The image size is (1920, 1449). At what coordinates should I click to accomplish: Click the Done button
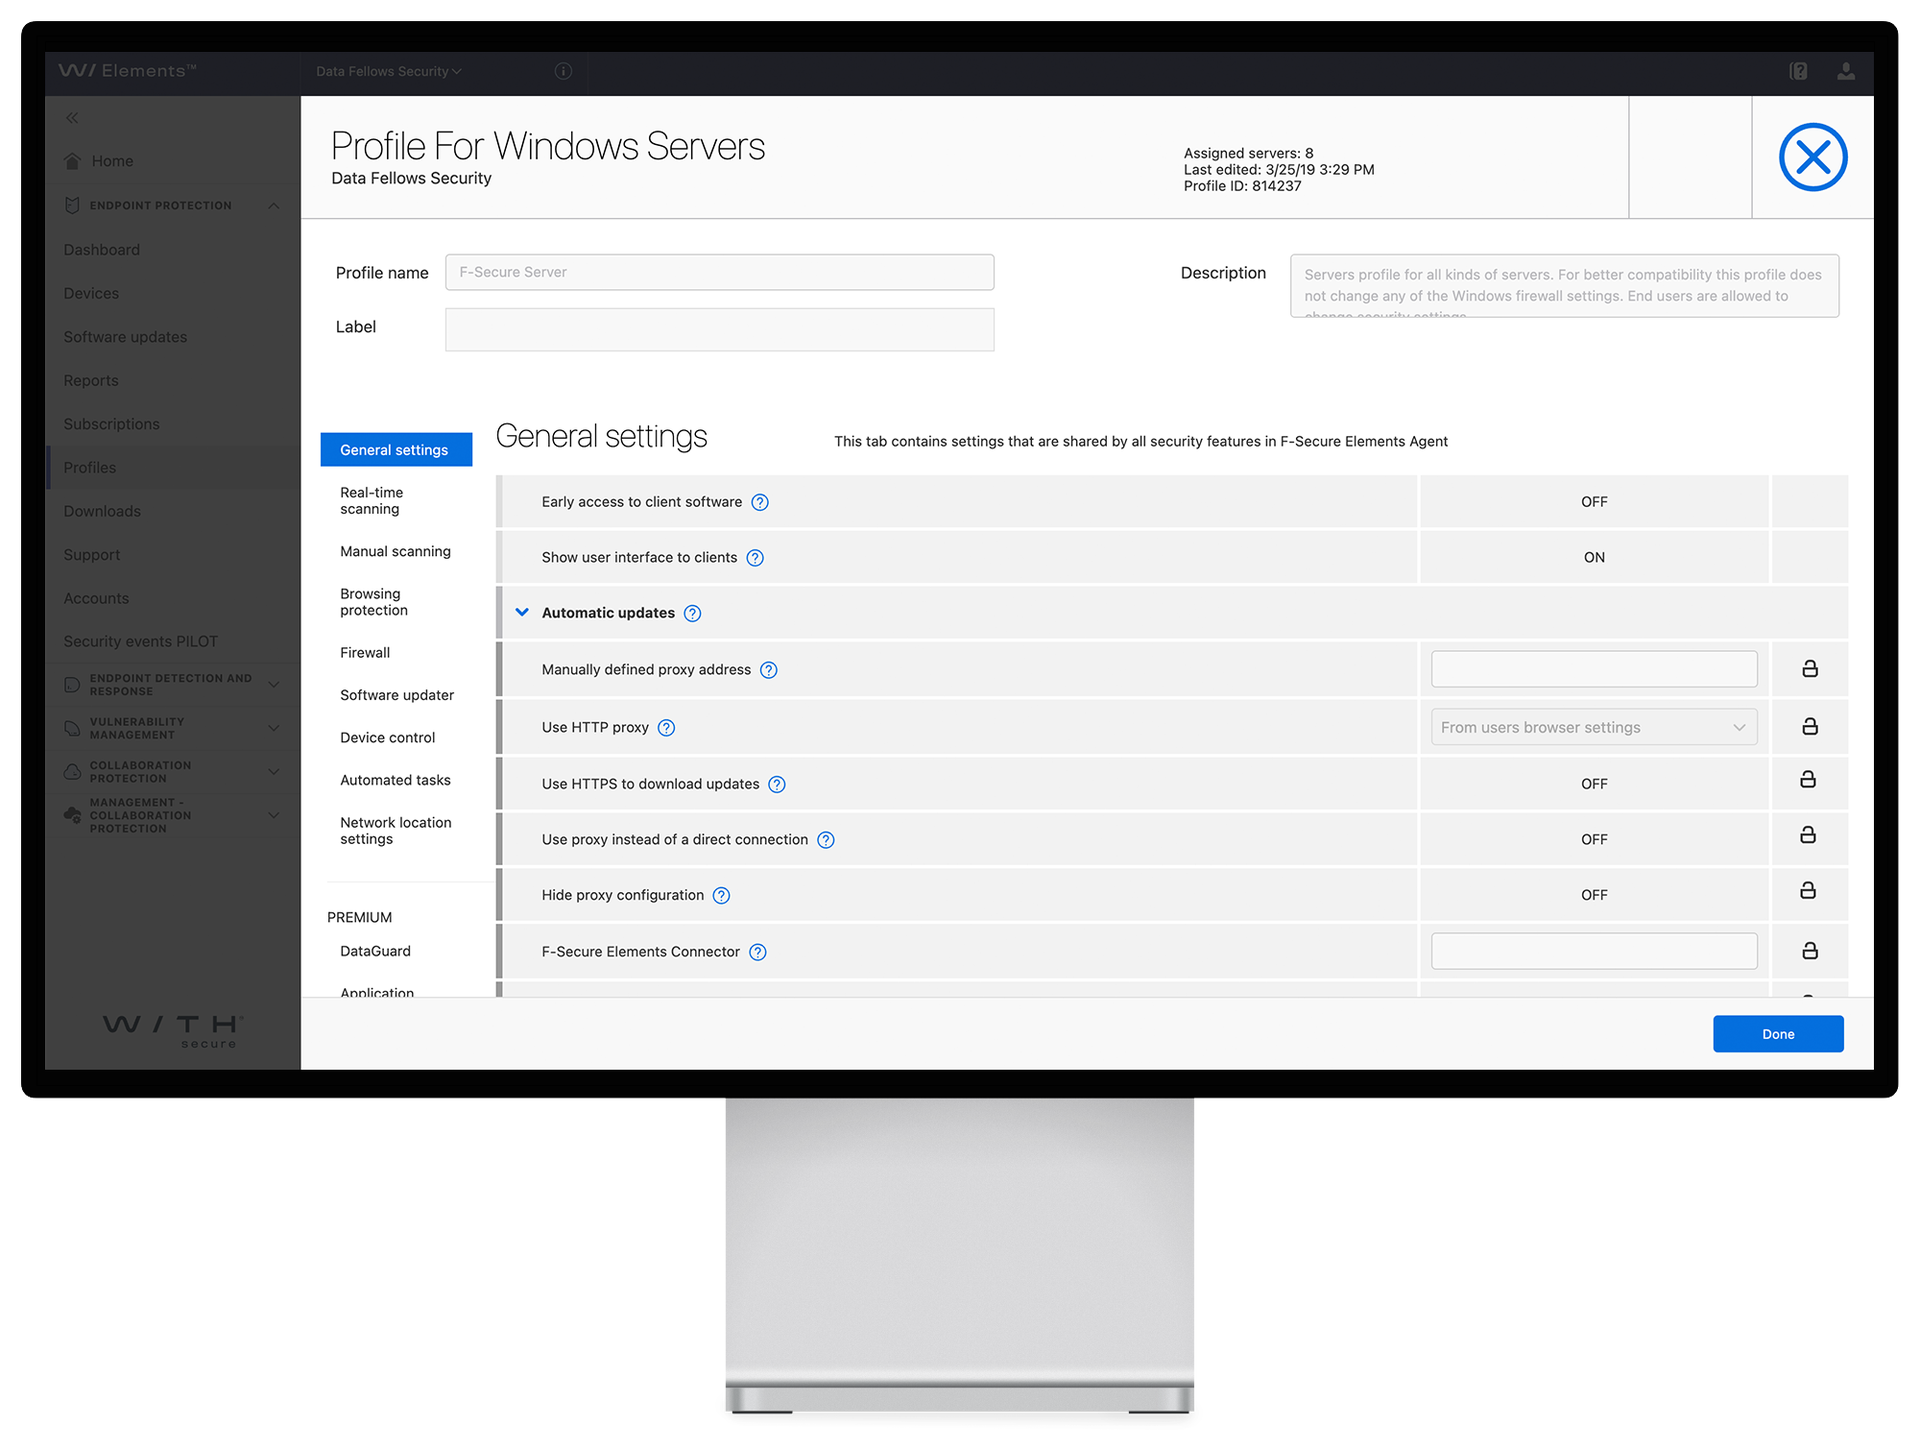1777,1034
